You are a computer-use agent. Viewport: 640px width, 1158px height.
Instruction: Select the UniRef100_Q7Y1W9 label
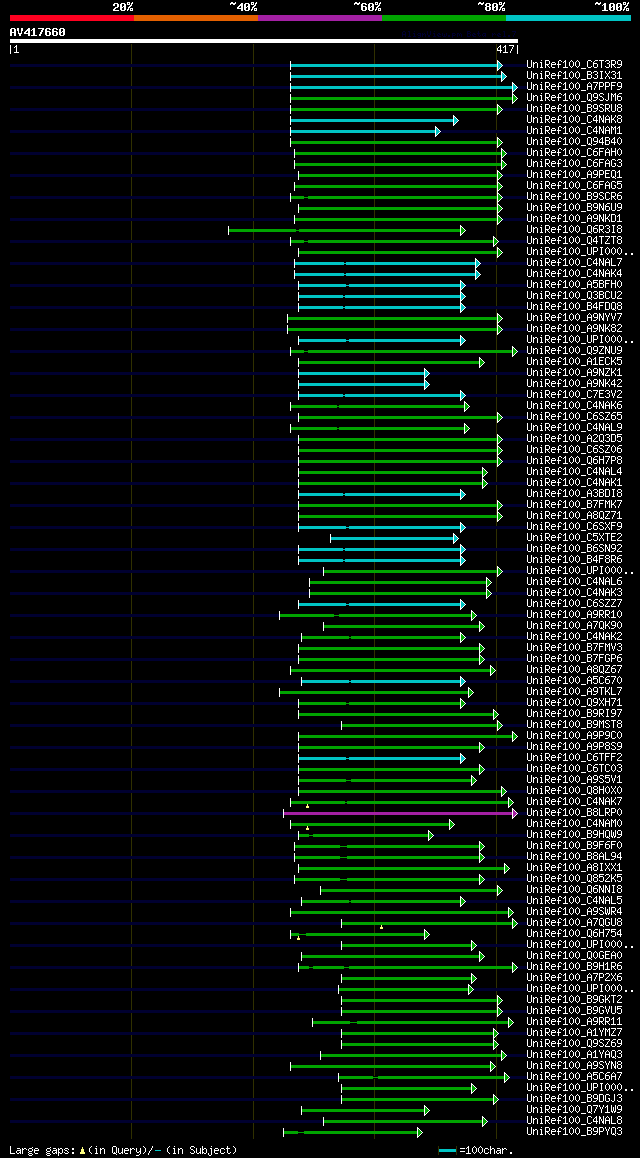[x=574, y=1110]
